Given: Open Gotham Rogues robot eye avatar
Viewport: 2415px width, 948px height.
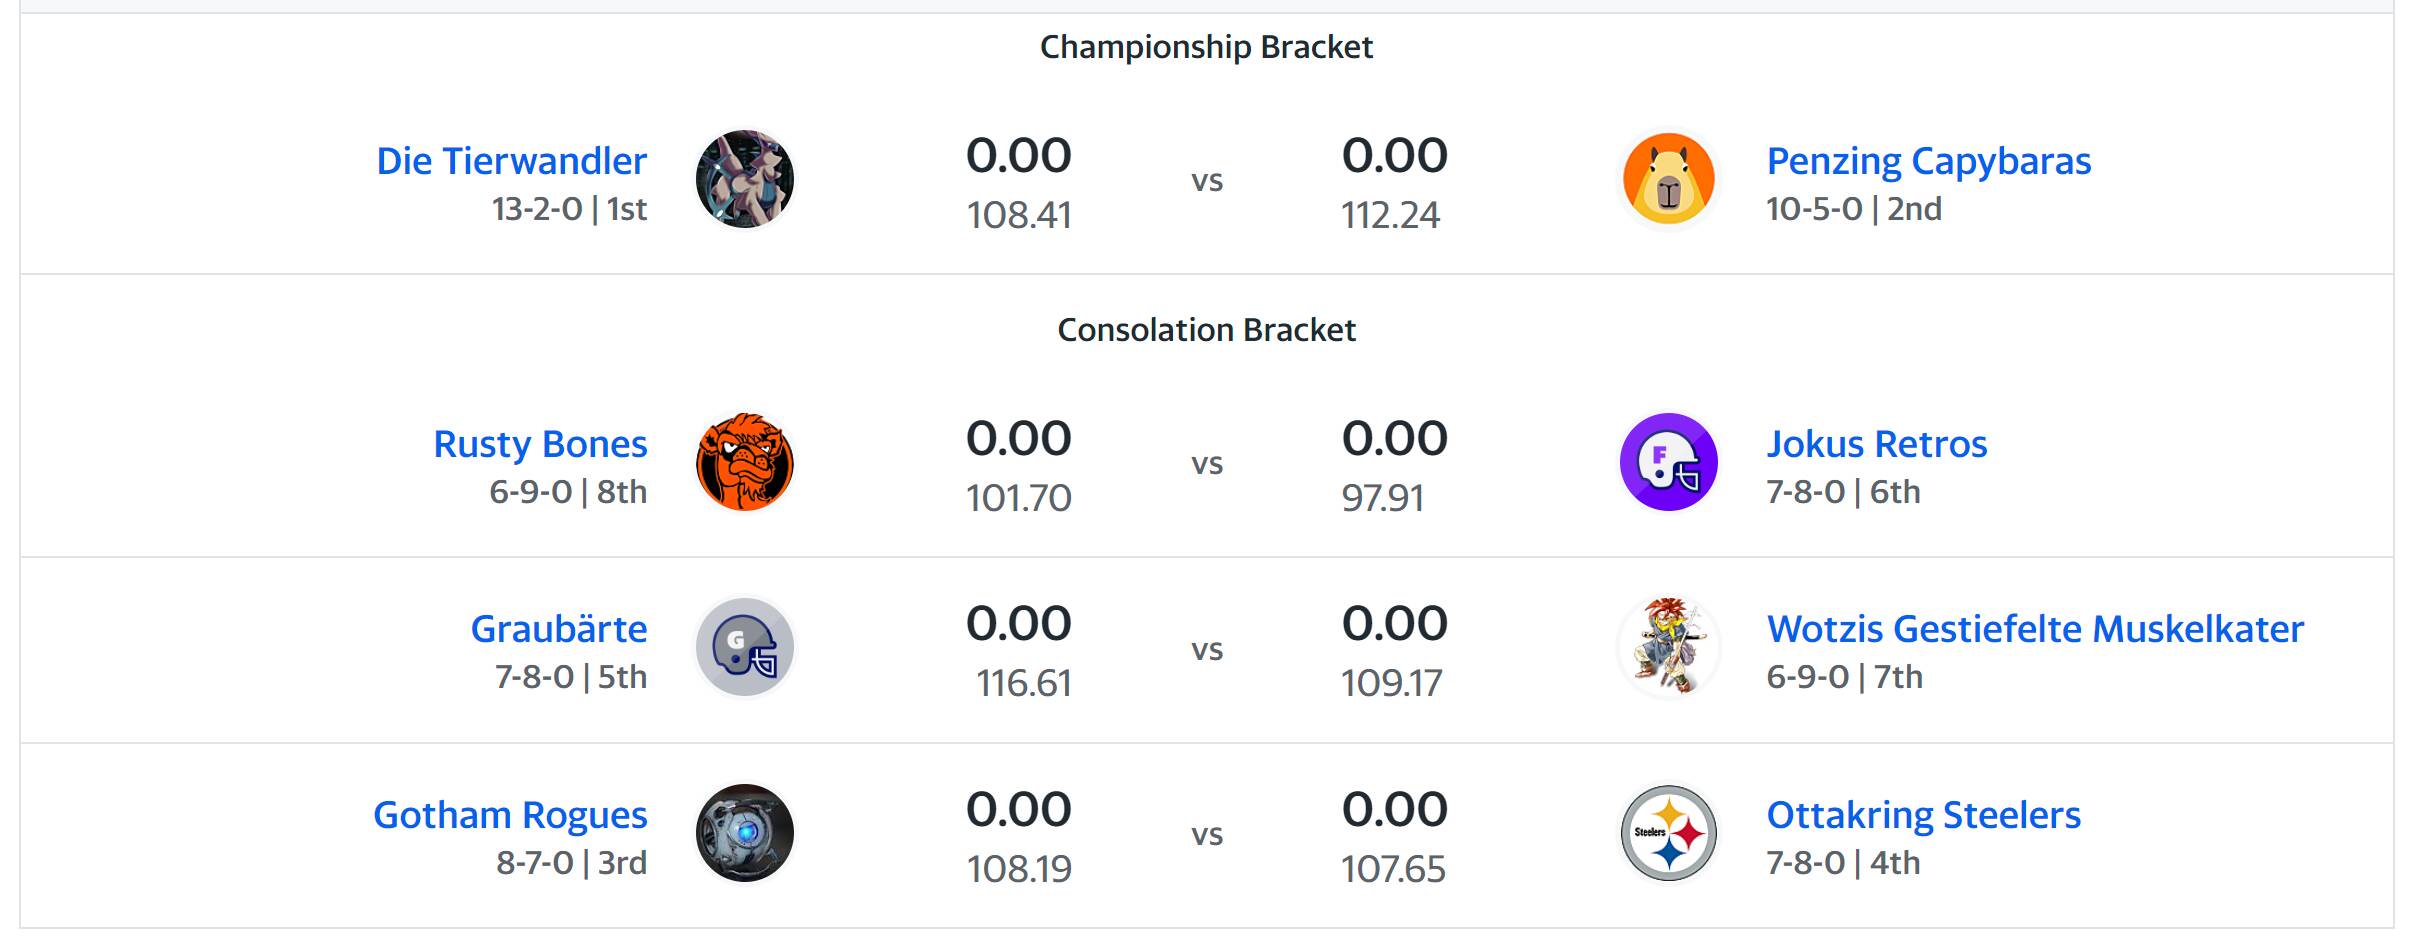Looking at the screenshot, I should point(745,833).
